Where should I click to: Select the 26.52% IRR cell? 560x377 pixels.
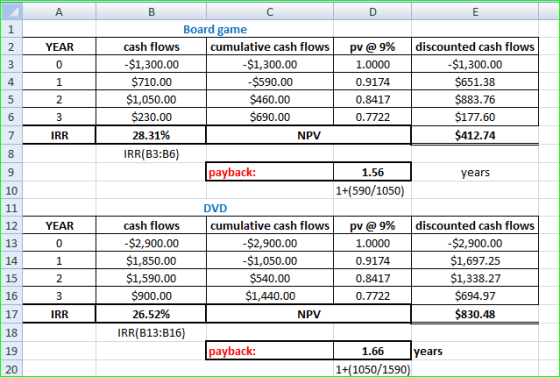pyautogui.click(x=151, y=314)
